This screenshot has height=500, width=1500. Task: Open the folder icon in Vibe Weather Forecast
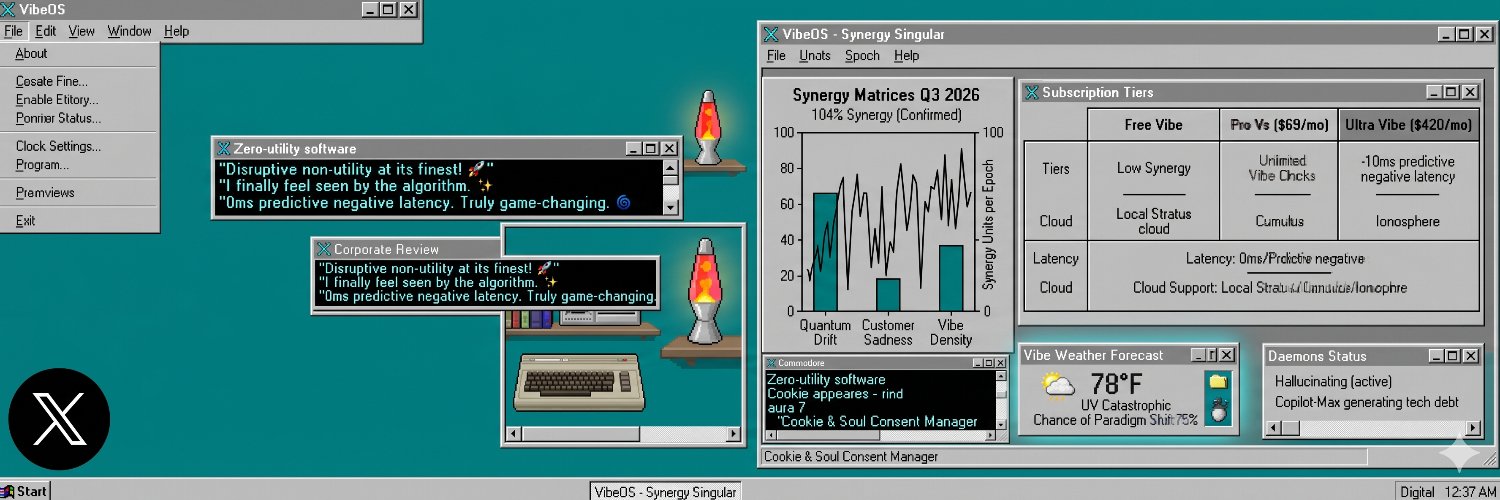(x=1217, y=382)
